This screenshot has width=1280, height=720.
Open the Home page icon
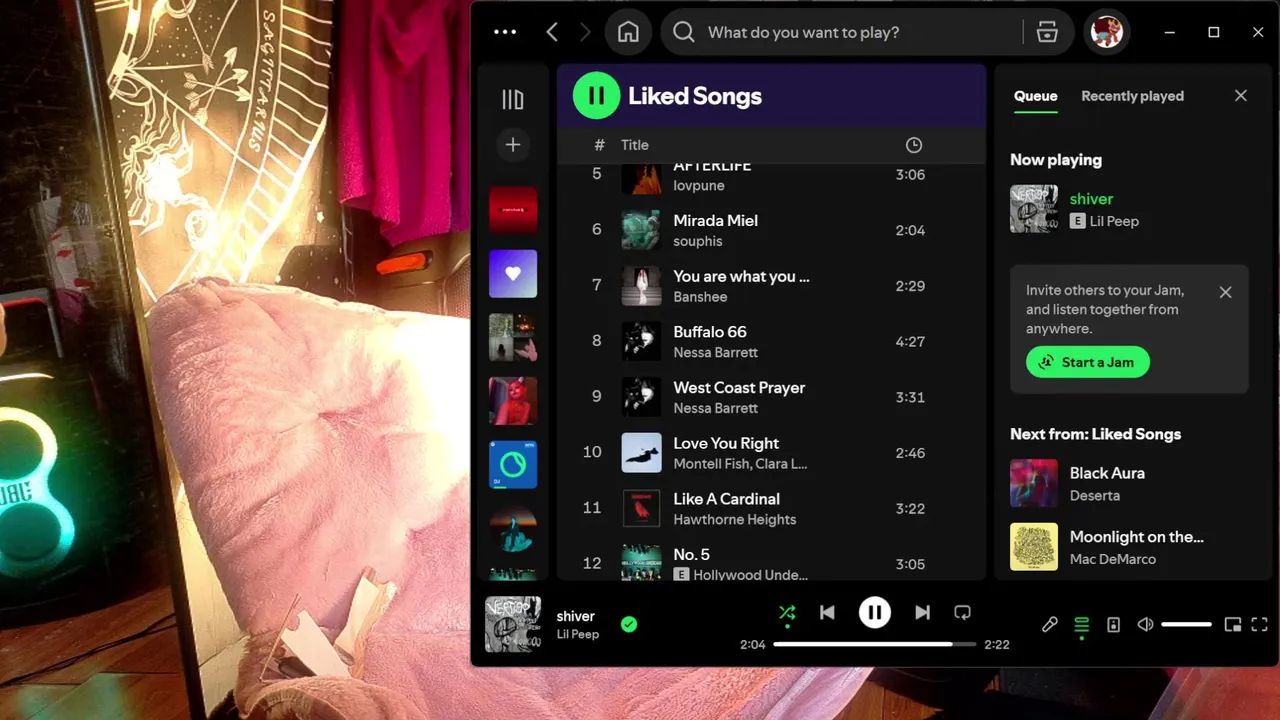tap(628, 32)
